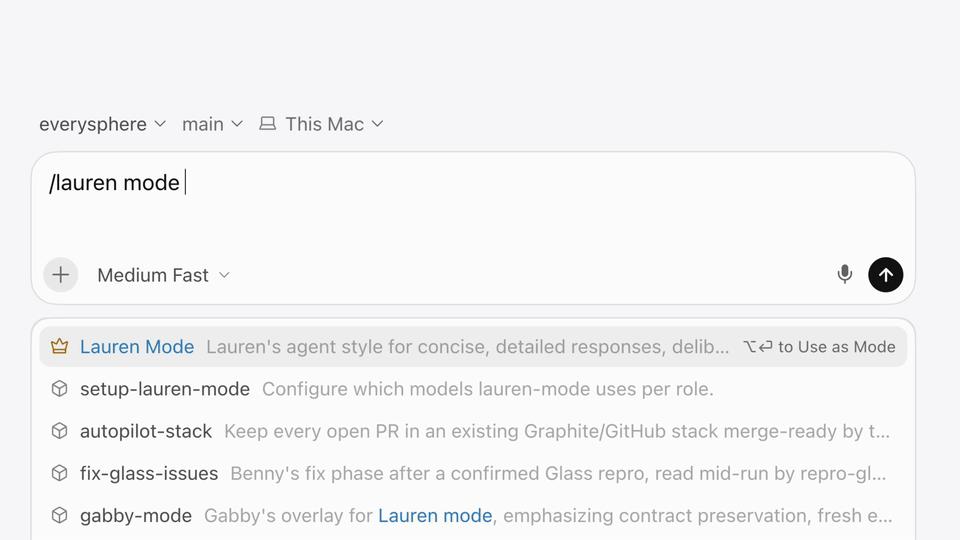
Task: Choose the setup-lauren-mode suggestion
Action: (x=473, y=389)
